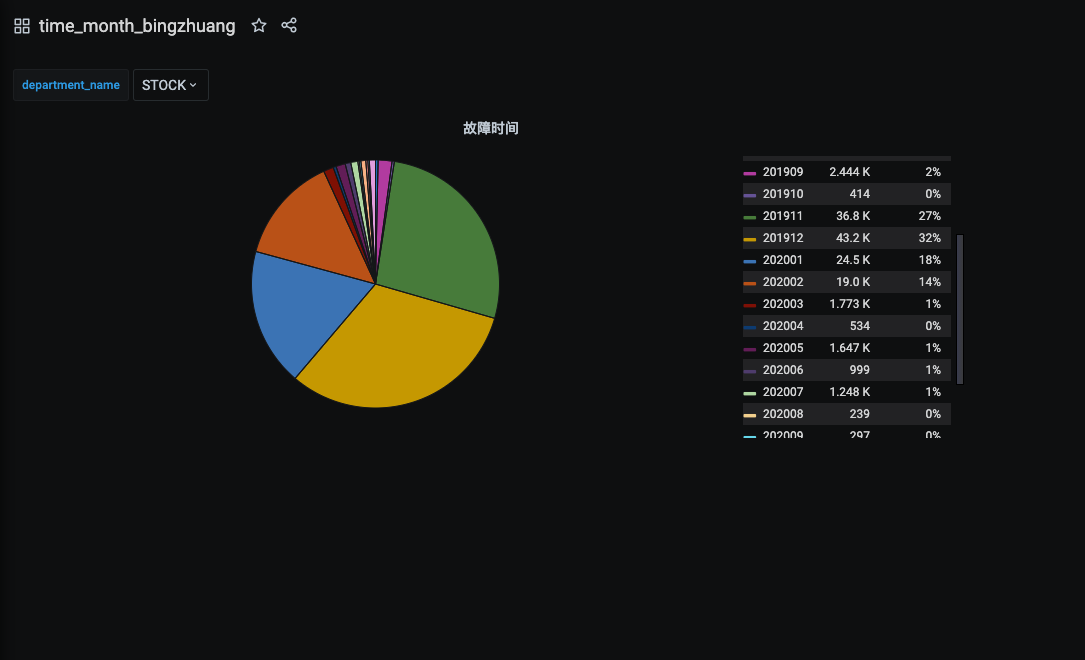Click the 24.5 K value cell
Viewport: 1085px width, 660px height.
click(x=852, y=260)
